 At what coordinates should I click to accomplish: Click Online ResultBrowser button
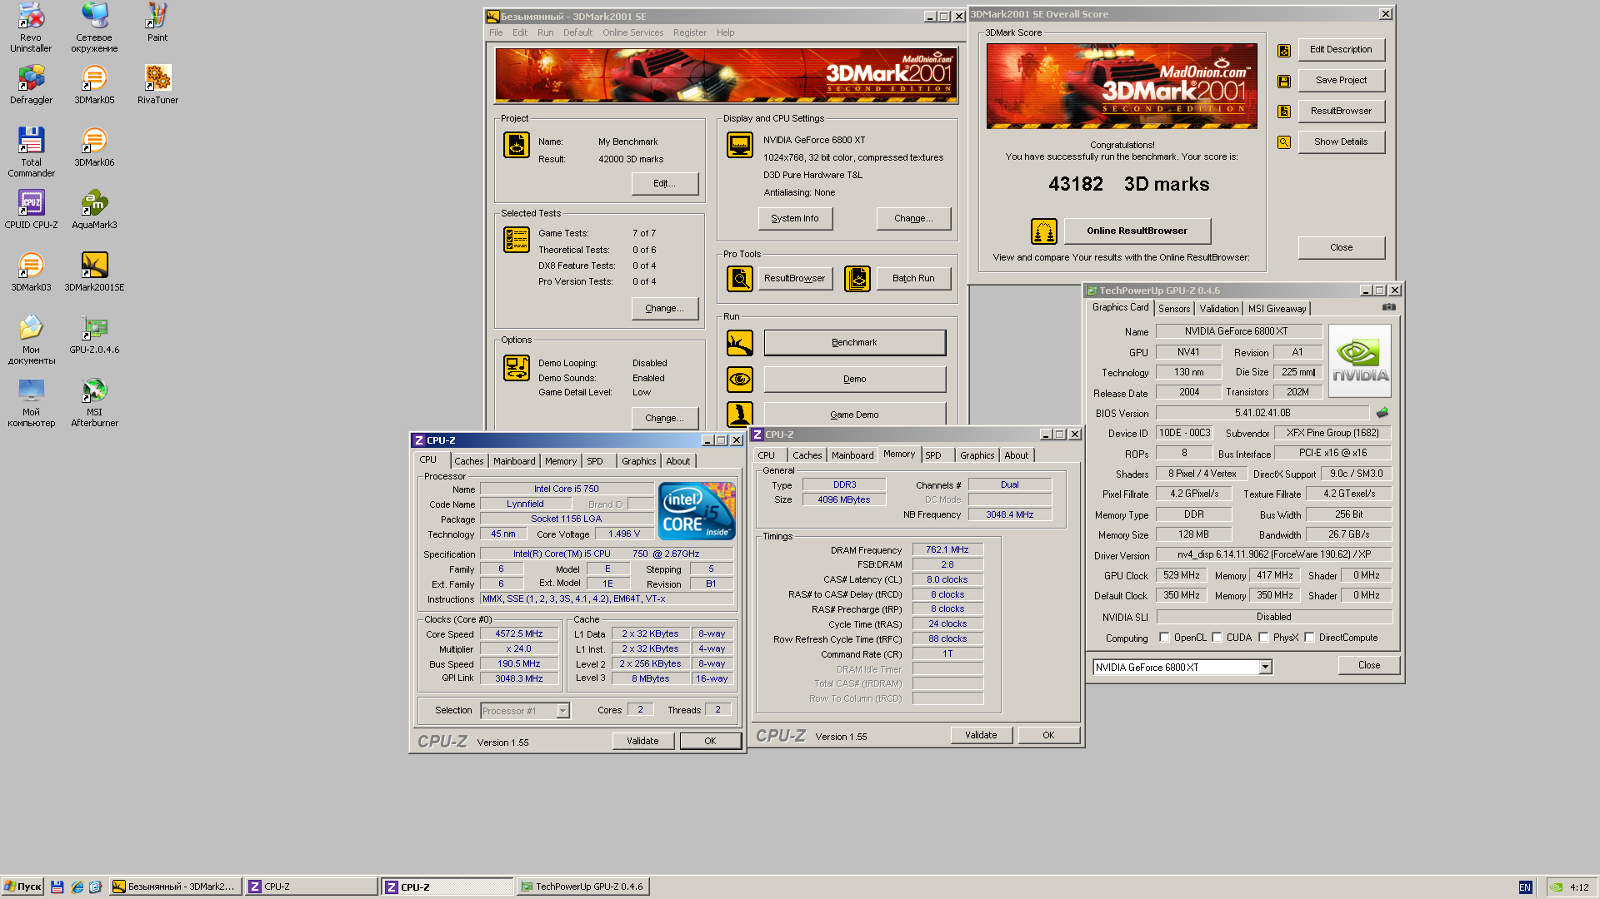tap(1137, 231)
